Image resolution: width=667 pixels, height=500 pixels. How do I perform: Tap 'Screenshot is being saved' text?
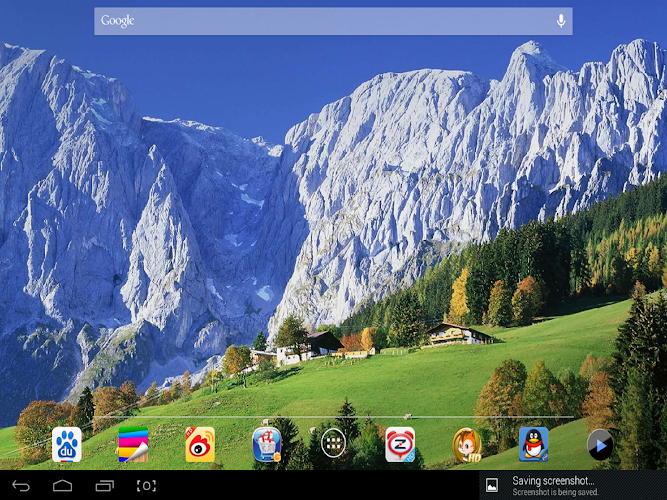pos(555,492)
